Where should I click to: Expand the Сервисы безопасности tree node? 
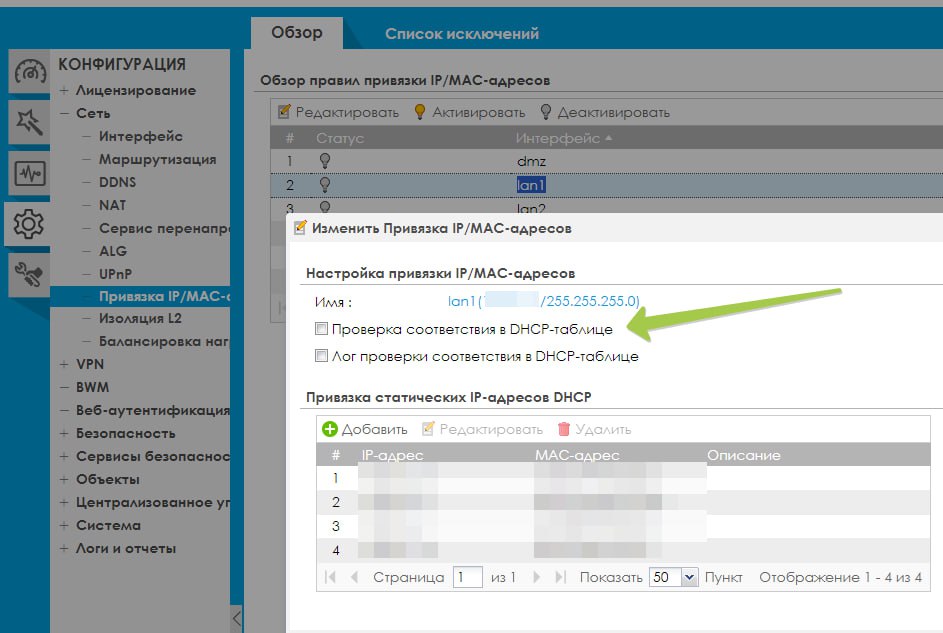(x=64, y=456)
